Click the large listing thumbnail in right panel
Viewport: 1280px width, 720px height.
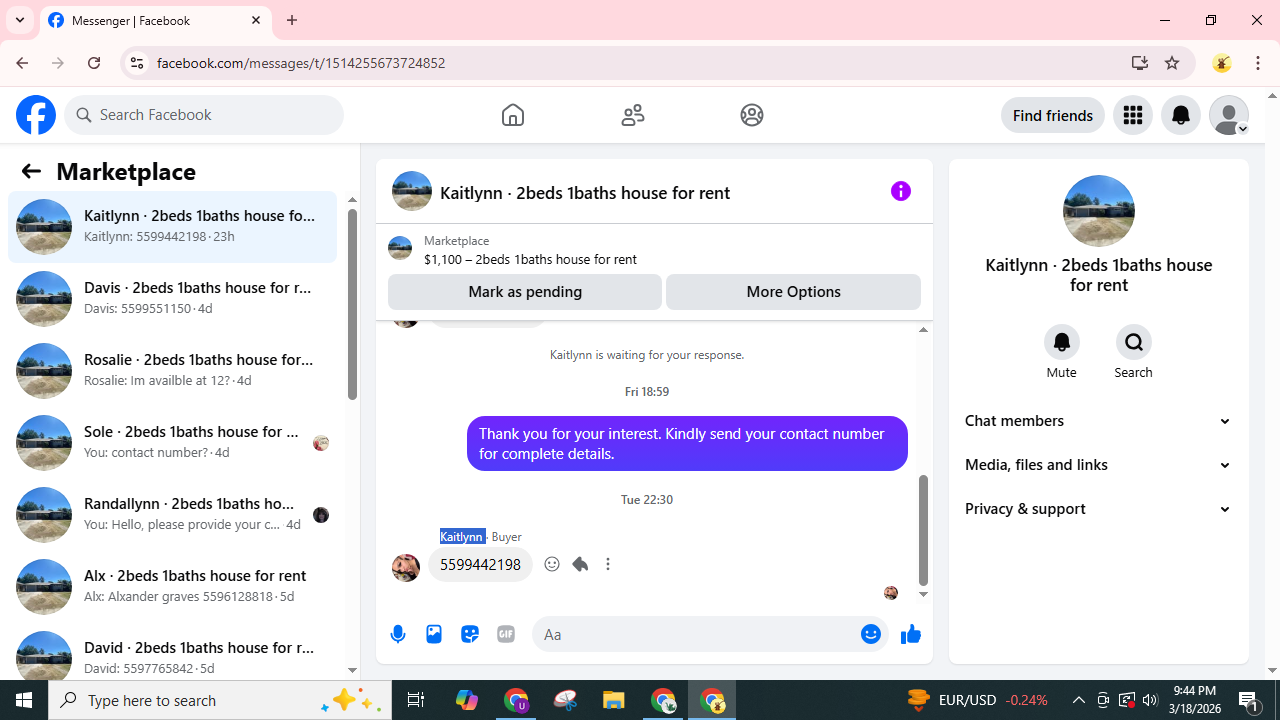[x=1099, y=211]
